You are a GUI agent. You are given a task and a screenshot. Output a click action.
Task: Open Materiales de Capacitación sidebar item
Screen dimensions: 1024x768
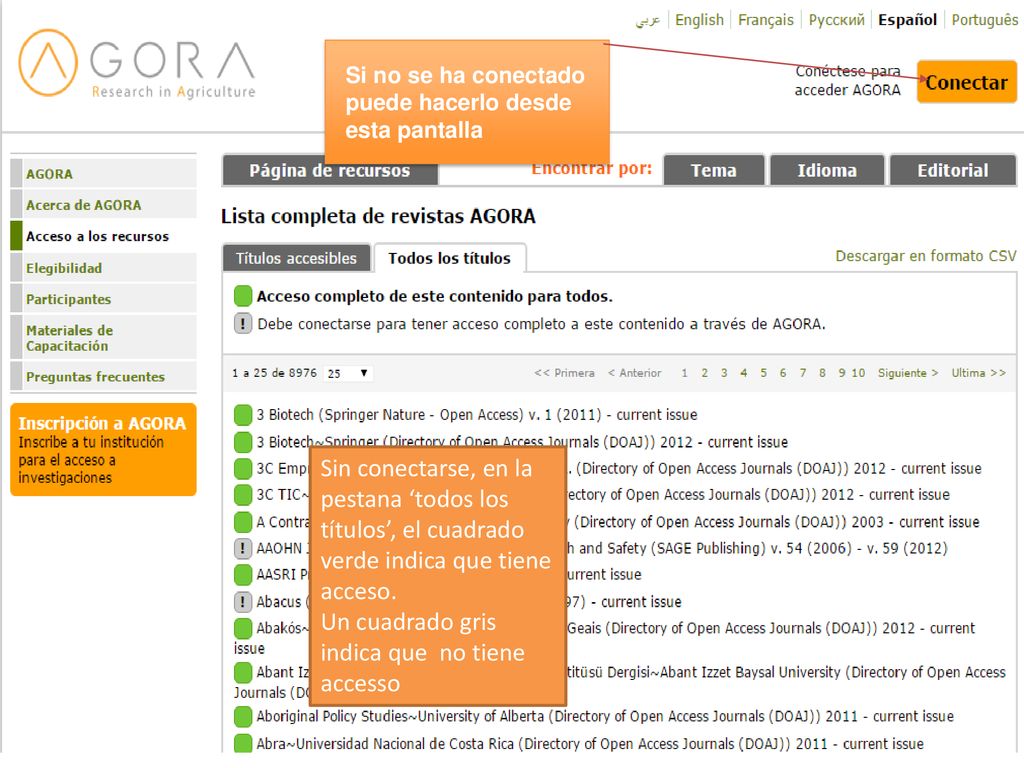click(x=104, y=338)
